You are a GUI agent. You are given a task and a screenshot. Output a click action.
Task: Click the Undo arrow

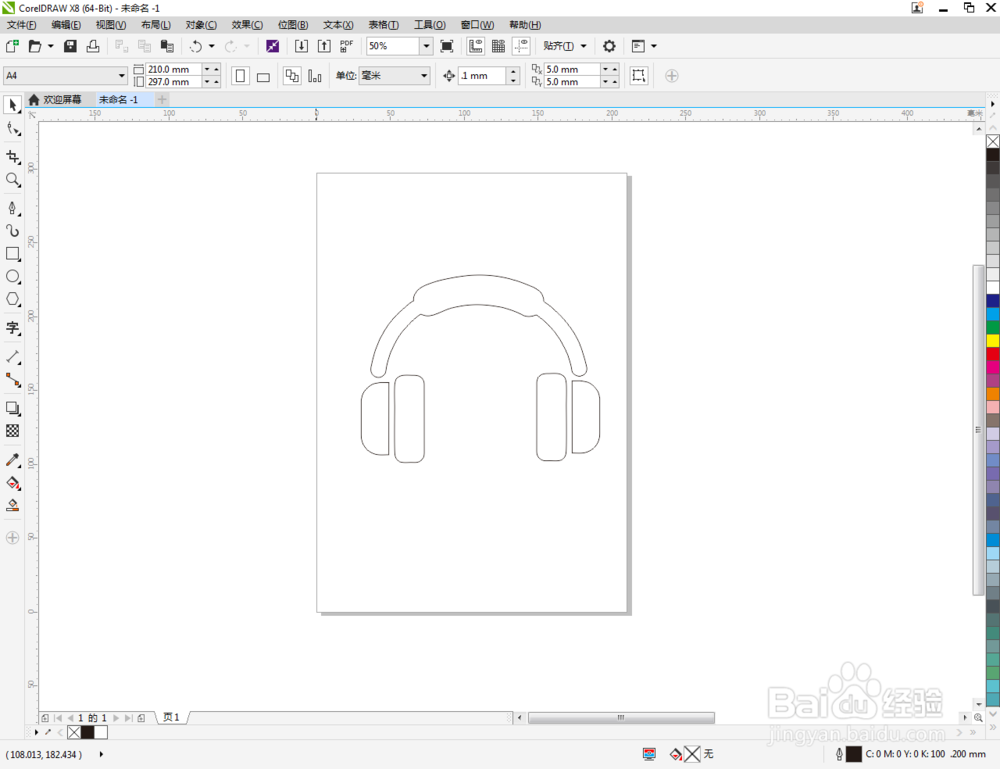[196, 46]
